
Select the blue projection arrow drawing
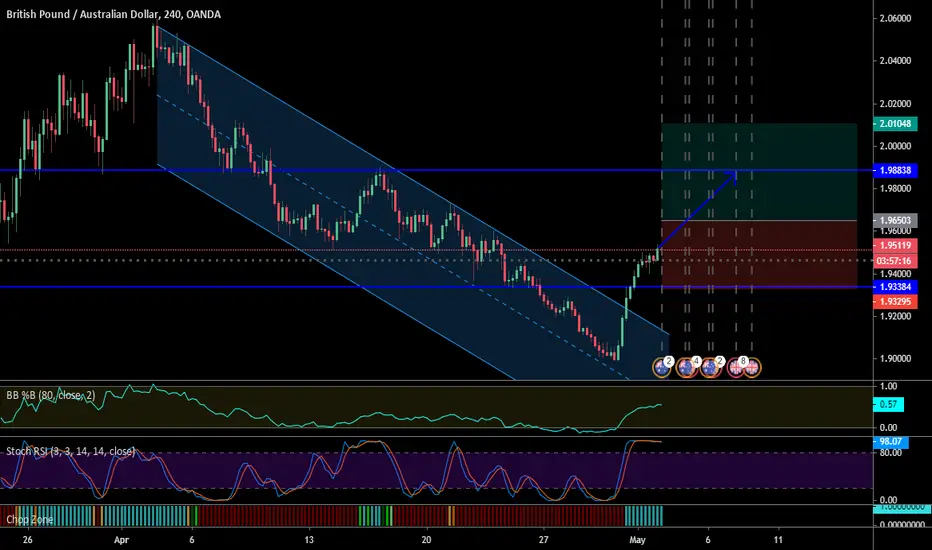coord(697,209)
